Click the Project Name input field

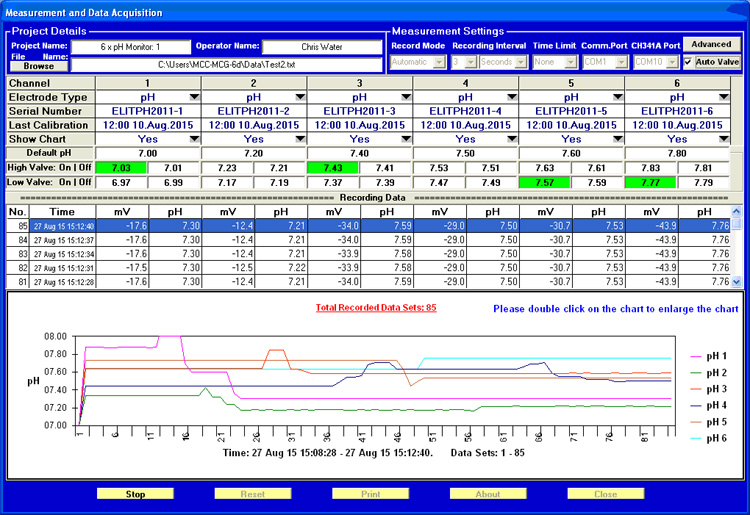[x=129, y=47]
